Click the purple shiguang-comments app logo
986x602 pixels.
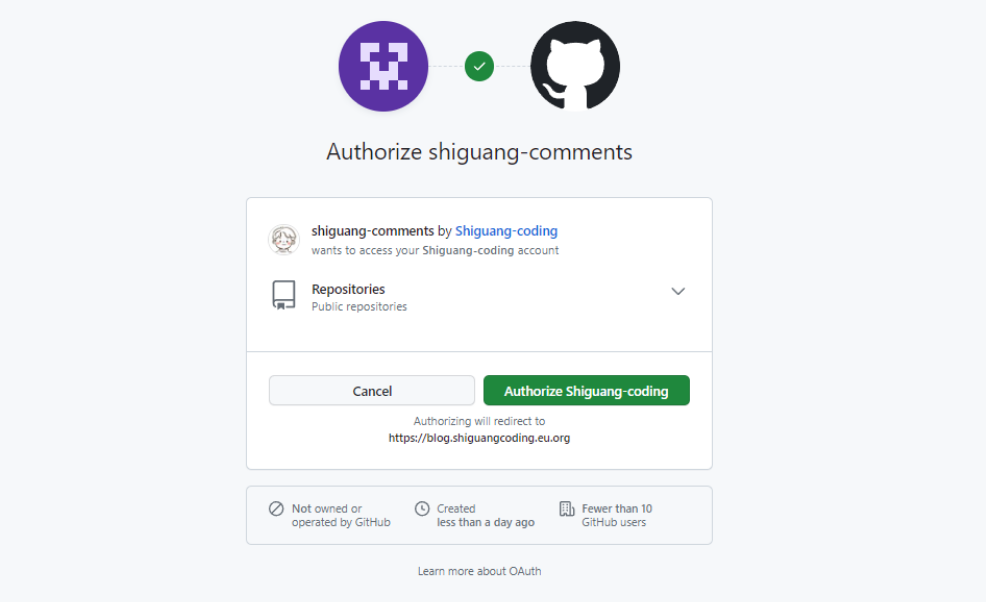click(383, 66)
